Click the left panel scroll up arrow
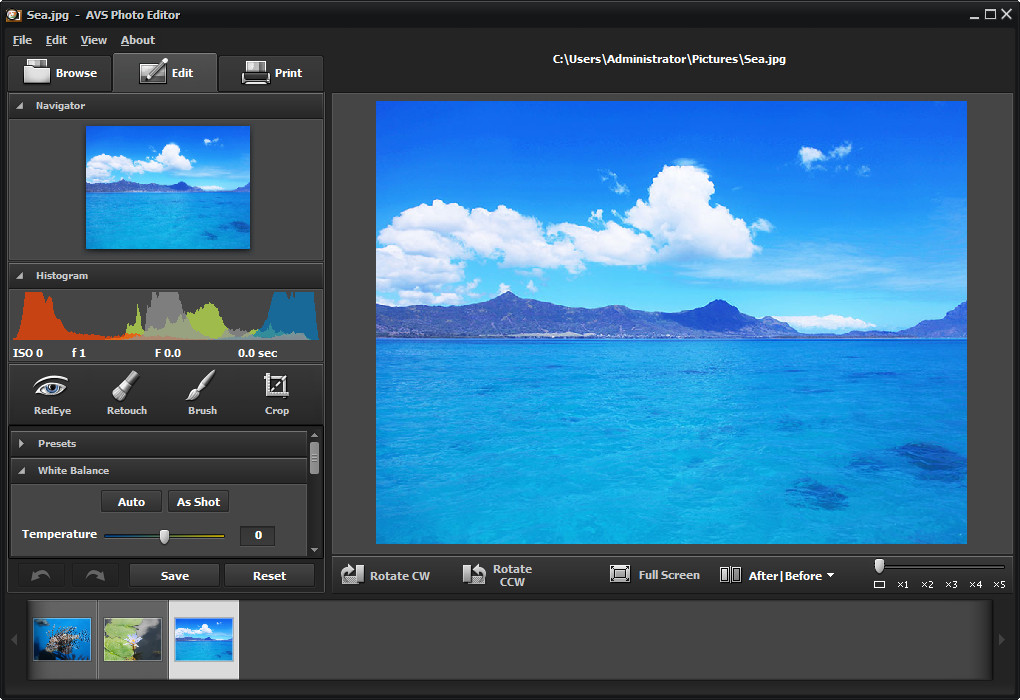This screenshot has height=700, width=1020. pos(315,435)
